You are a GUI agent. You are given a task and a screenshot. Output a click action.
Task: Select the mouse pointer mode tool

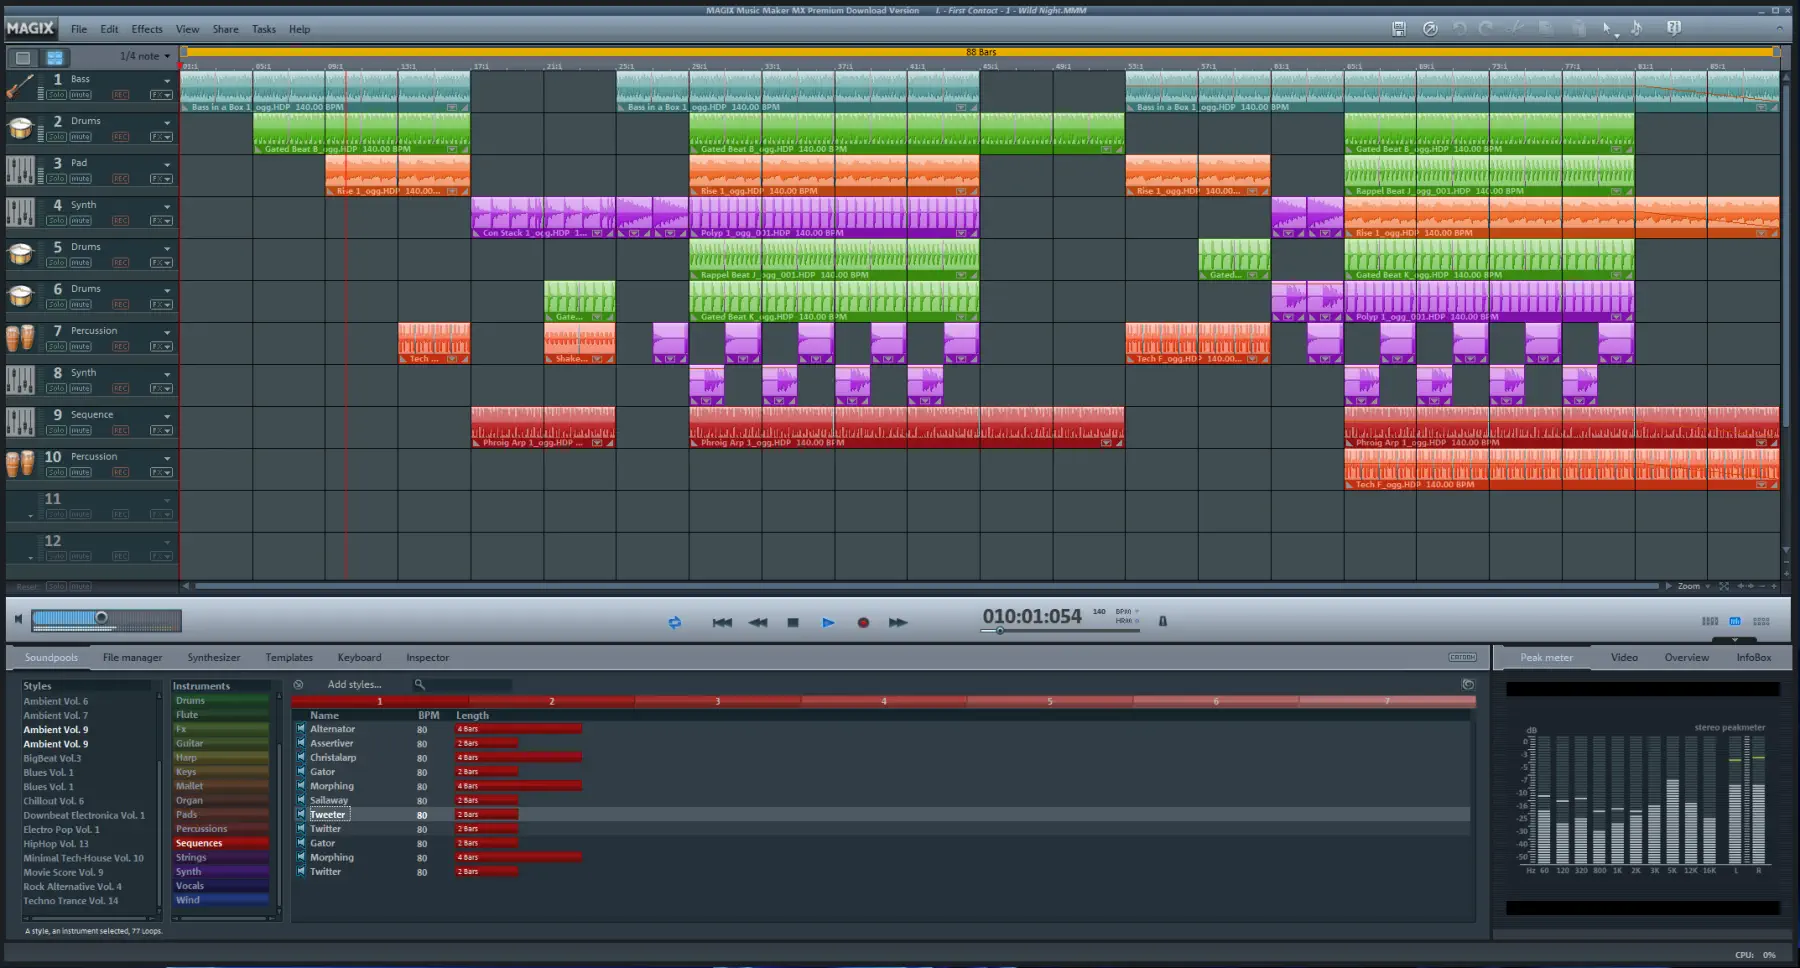point(1607,29)
